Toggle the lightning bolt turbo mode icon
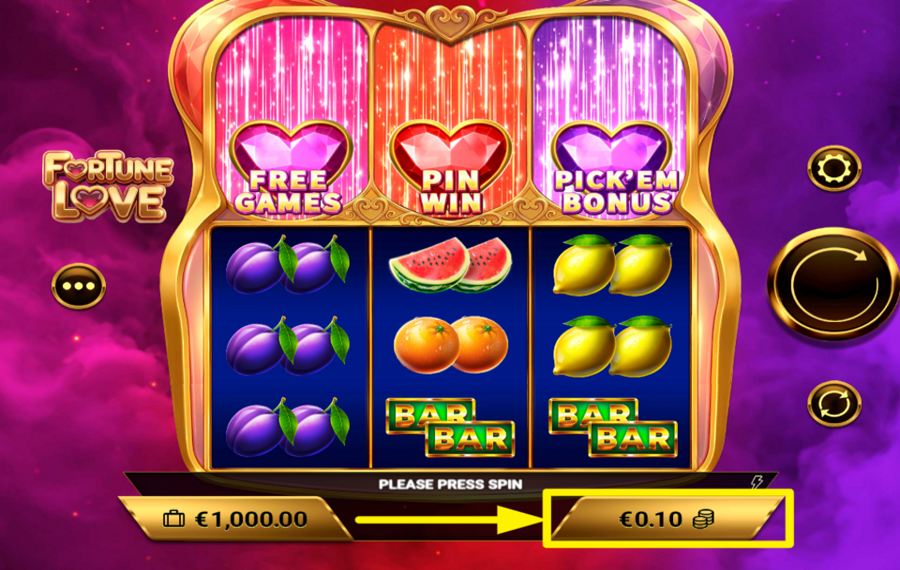900x570 pixels. click(757, 482)
